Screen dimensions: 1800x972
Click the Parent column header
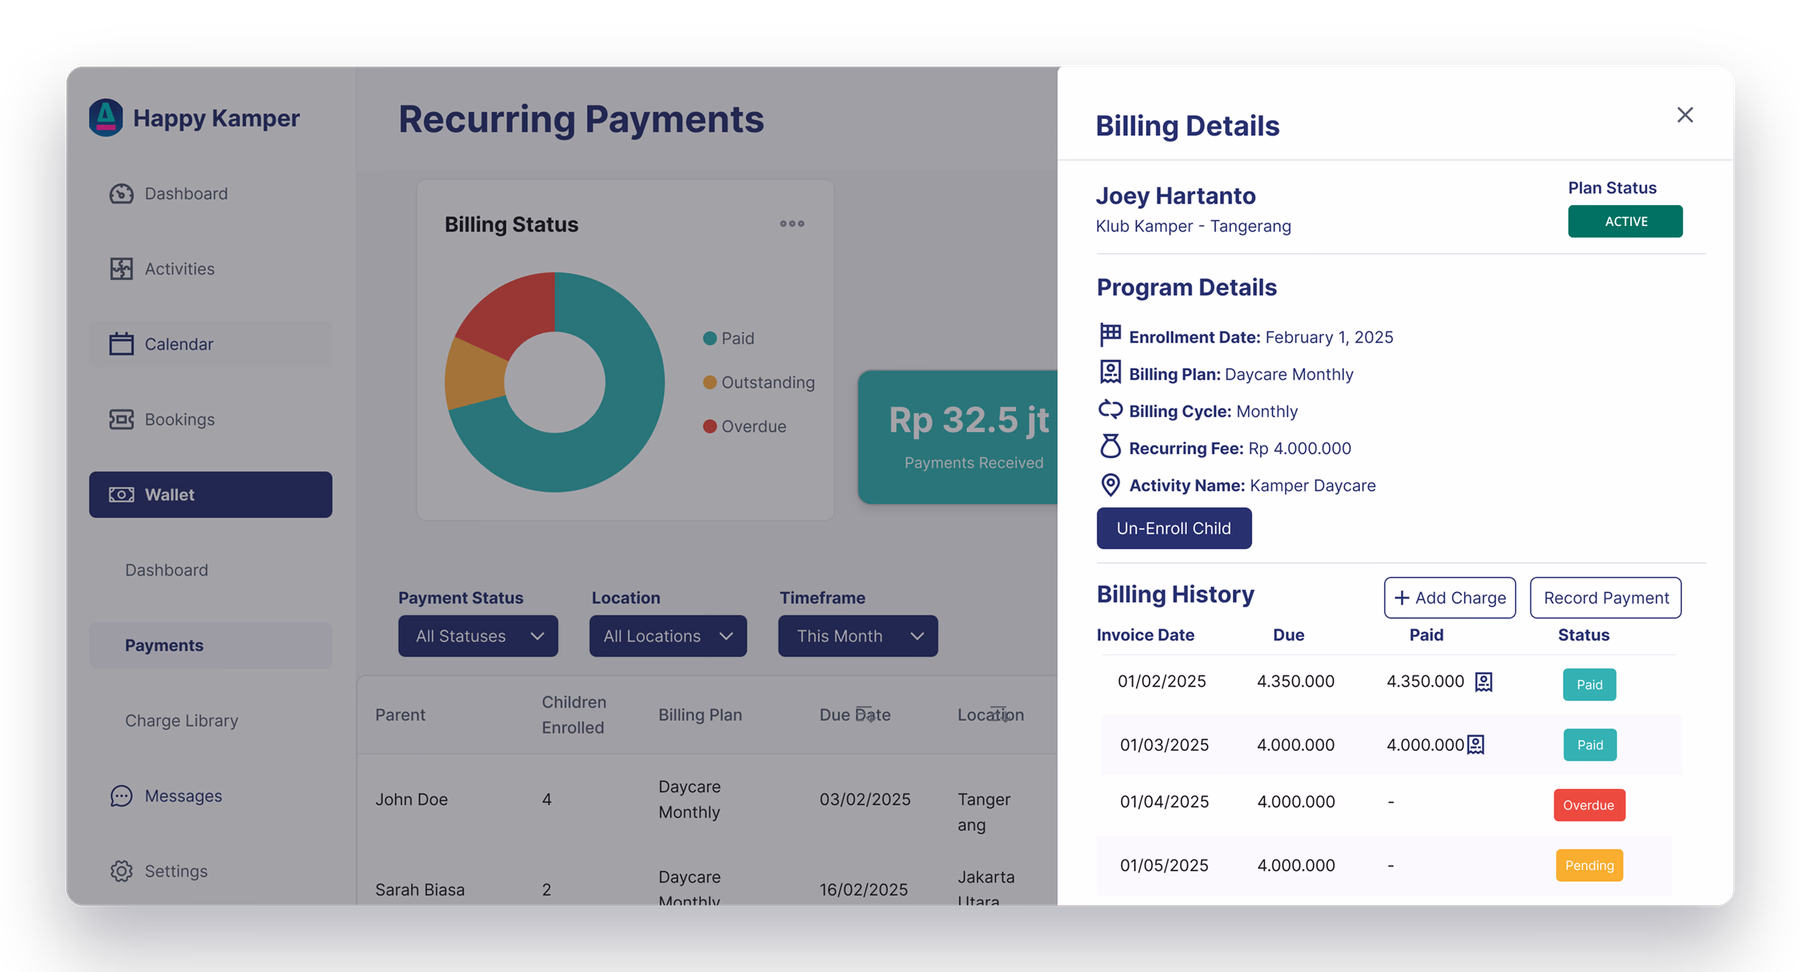(400, 715)
